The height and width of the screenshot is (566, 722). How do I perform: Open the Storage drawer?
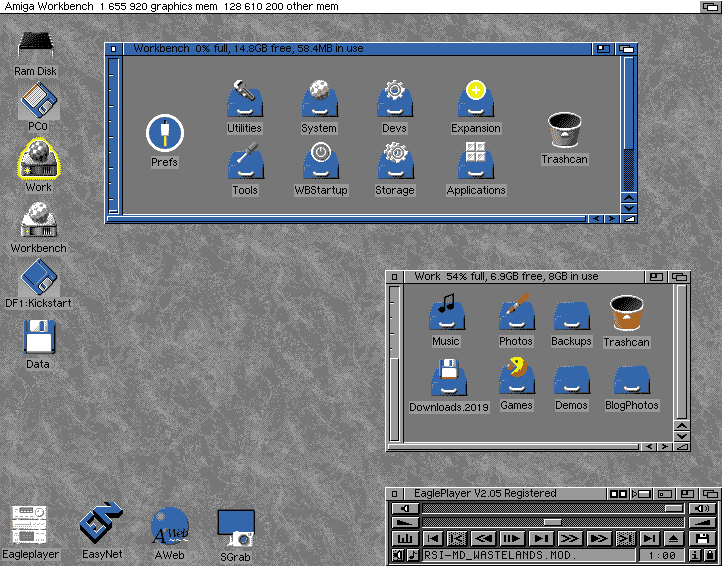[395, 169]
